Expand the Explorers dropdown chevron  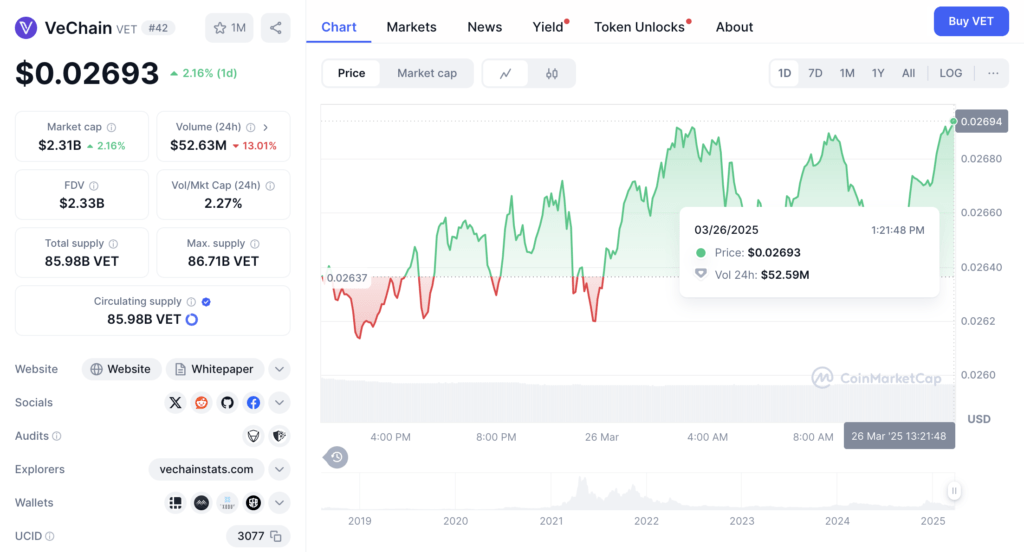(x=280, y=469)
